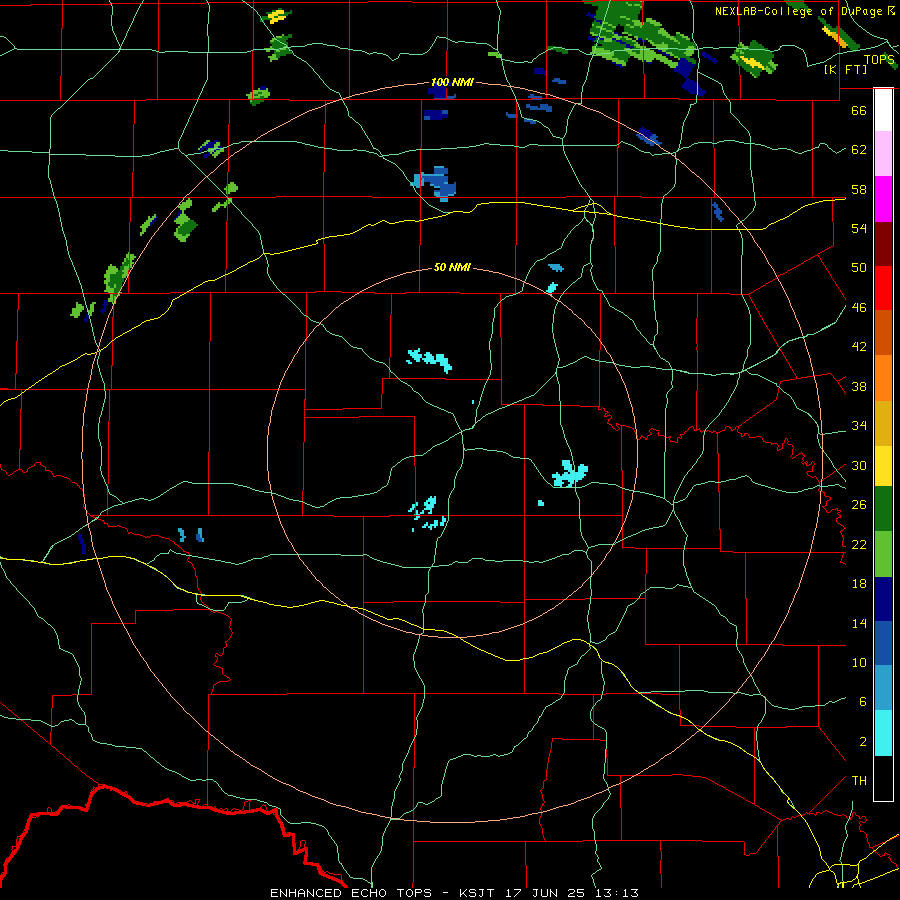
Task: Click the '6' legend value
Action: click(863, 702)
